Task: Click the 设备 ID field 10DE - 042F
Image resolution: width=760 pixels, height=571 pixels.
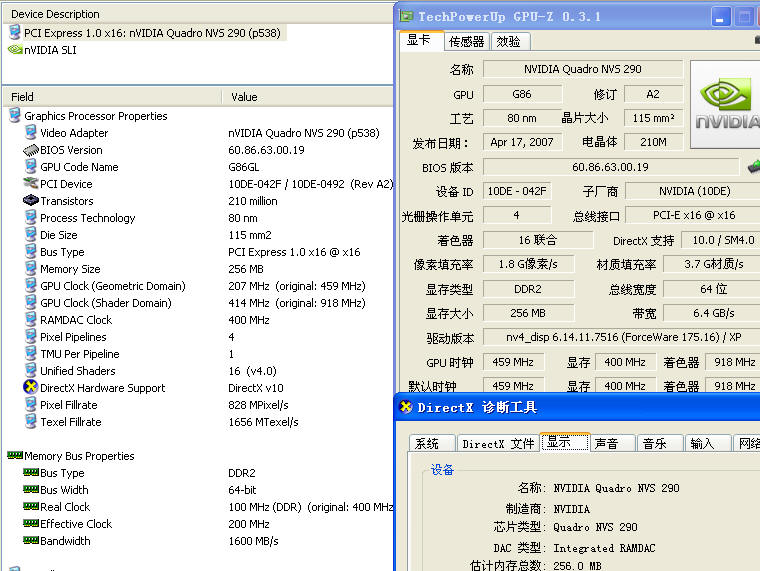Action: [x=517, y=191]
